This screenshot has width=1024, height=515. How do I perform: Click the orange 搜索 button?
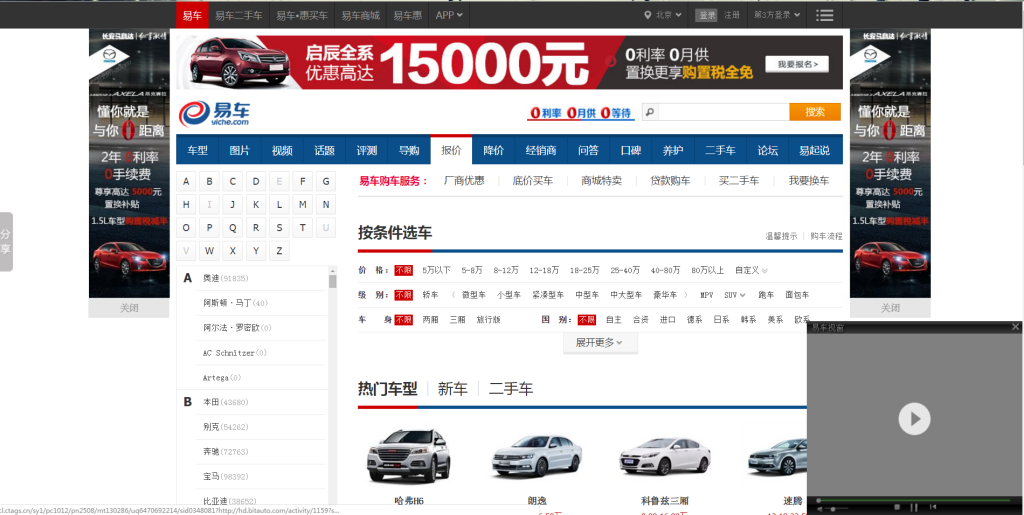coord(815,112)
